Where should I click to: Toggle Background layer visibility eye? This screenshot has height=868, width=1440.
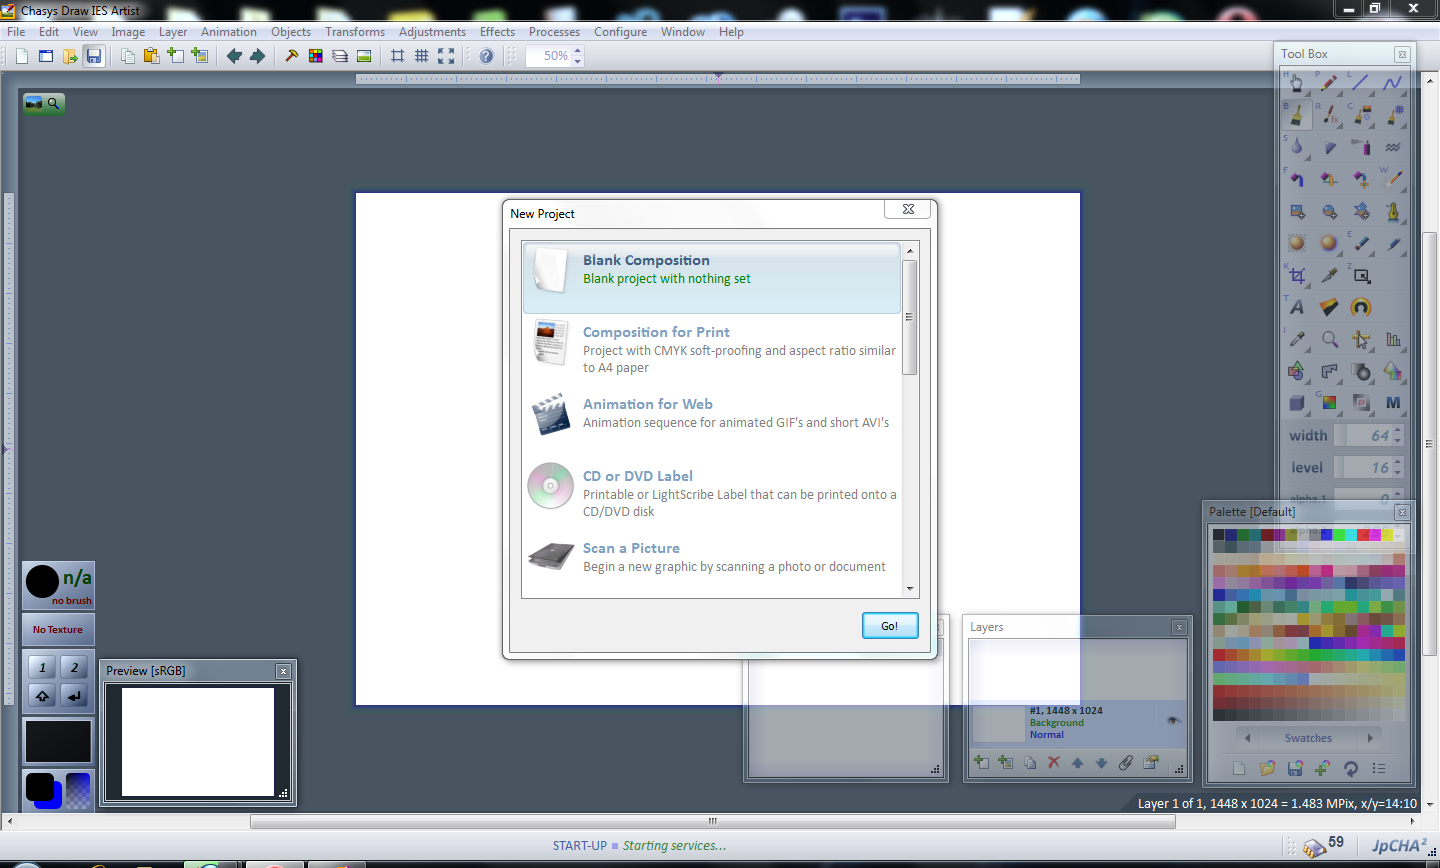click(1174, 720)
